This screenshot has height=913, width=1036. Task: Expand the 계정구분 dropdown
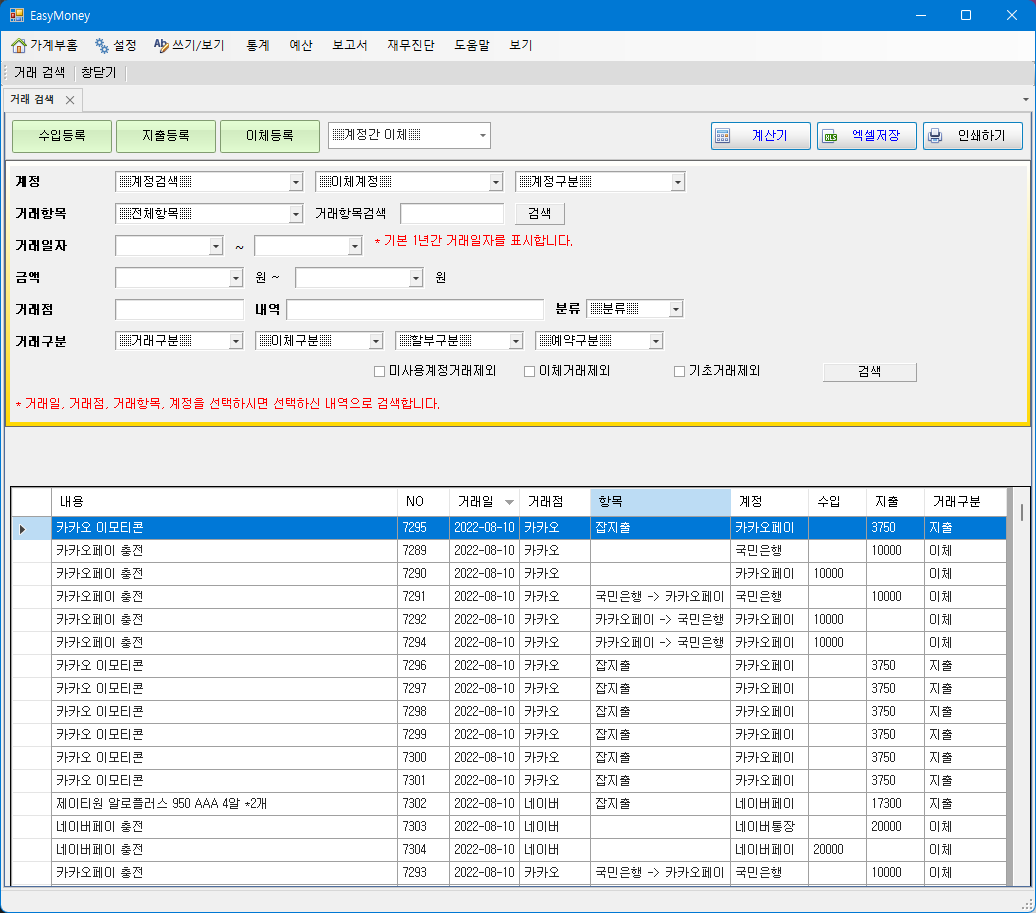point(677,182)
